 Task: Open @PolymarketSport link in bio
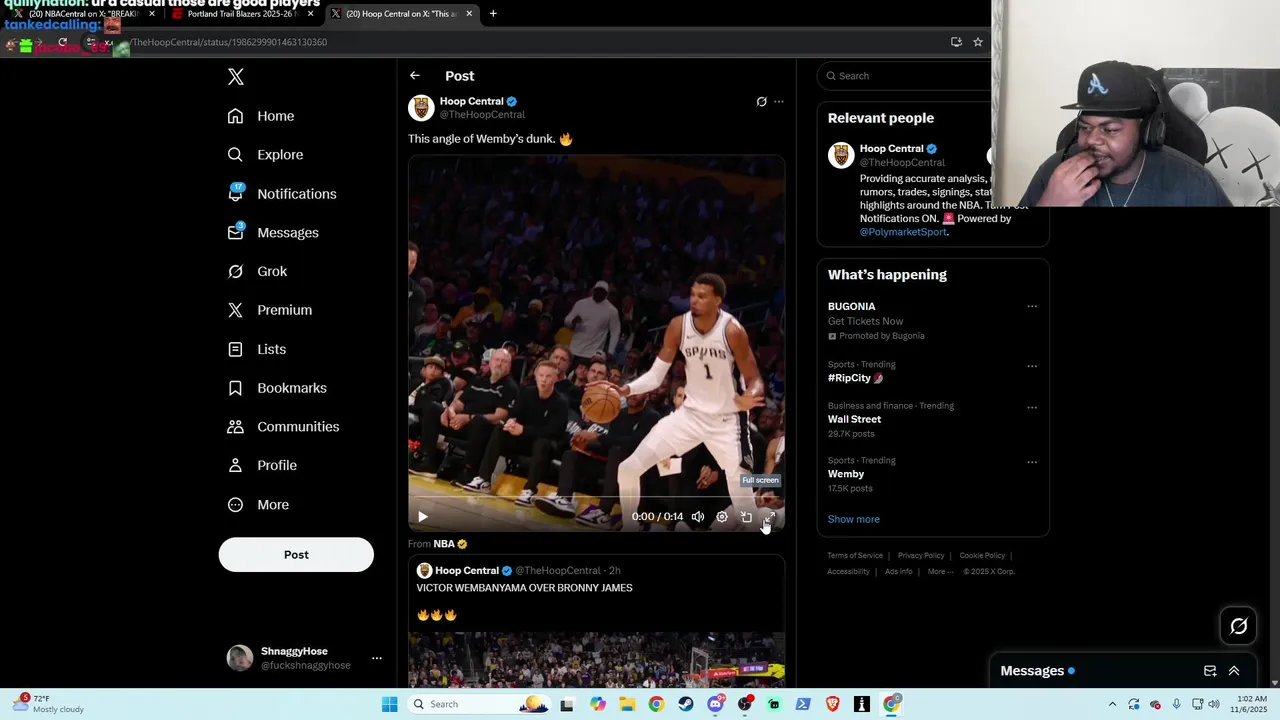(903, 232)
